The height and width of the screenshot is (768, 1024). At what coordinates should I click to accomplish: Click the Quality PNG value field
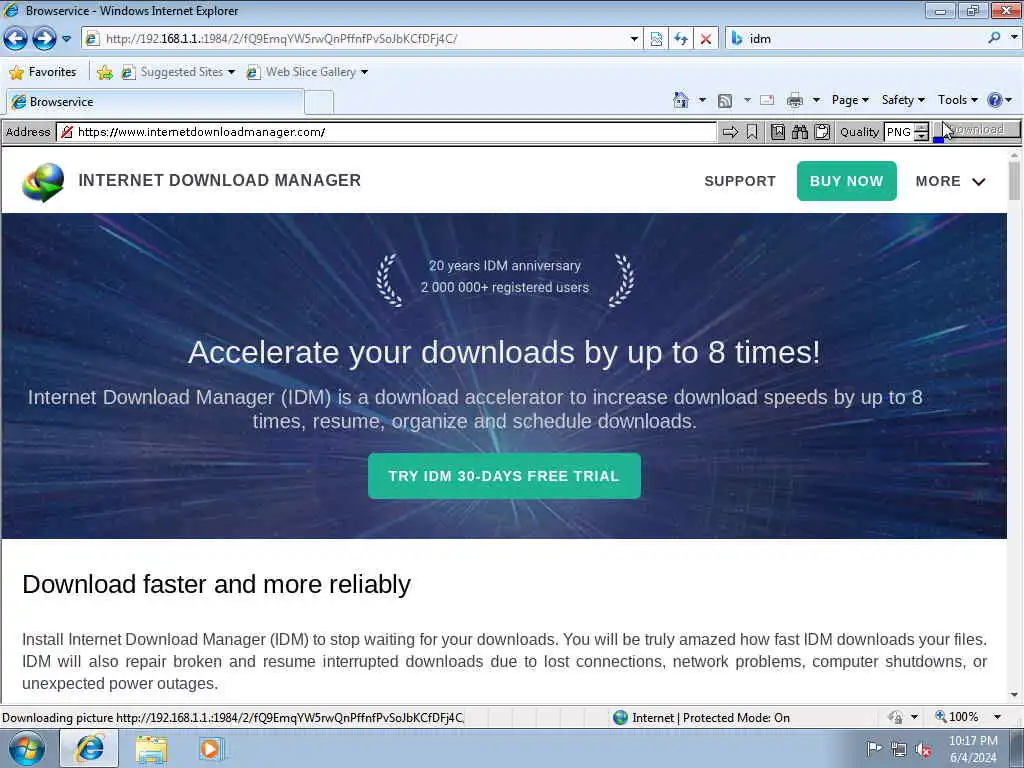click(899, 132)
